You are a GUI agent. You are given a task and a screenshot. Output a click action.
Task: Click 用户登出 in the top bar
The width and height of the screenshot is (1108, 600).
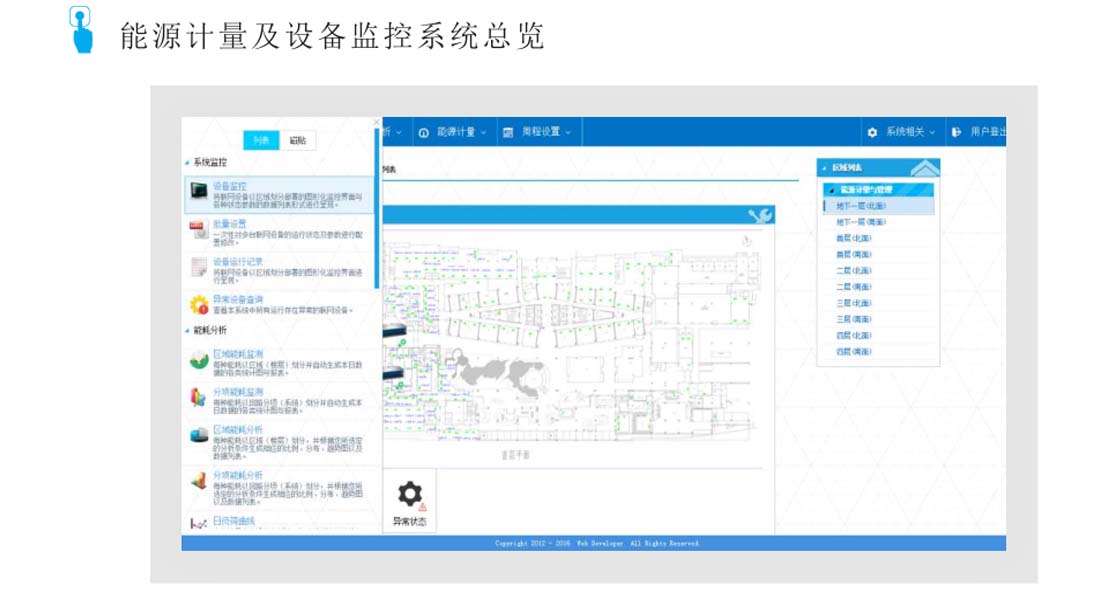(x=987, y=132)
